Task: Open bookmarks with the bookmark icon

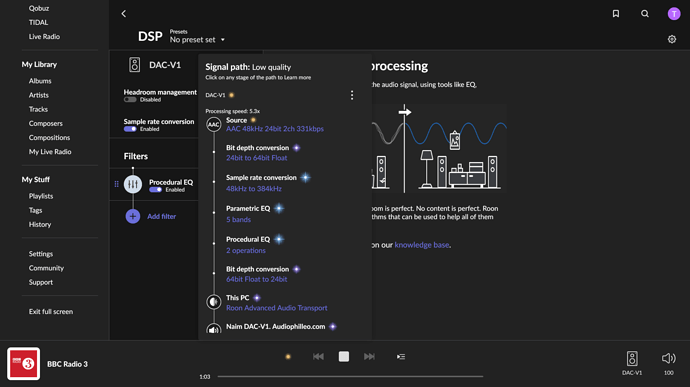Action: pos(616,14)
